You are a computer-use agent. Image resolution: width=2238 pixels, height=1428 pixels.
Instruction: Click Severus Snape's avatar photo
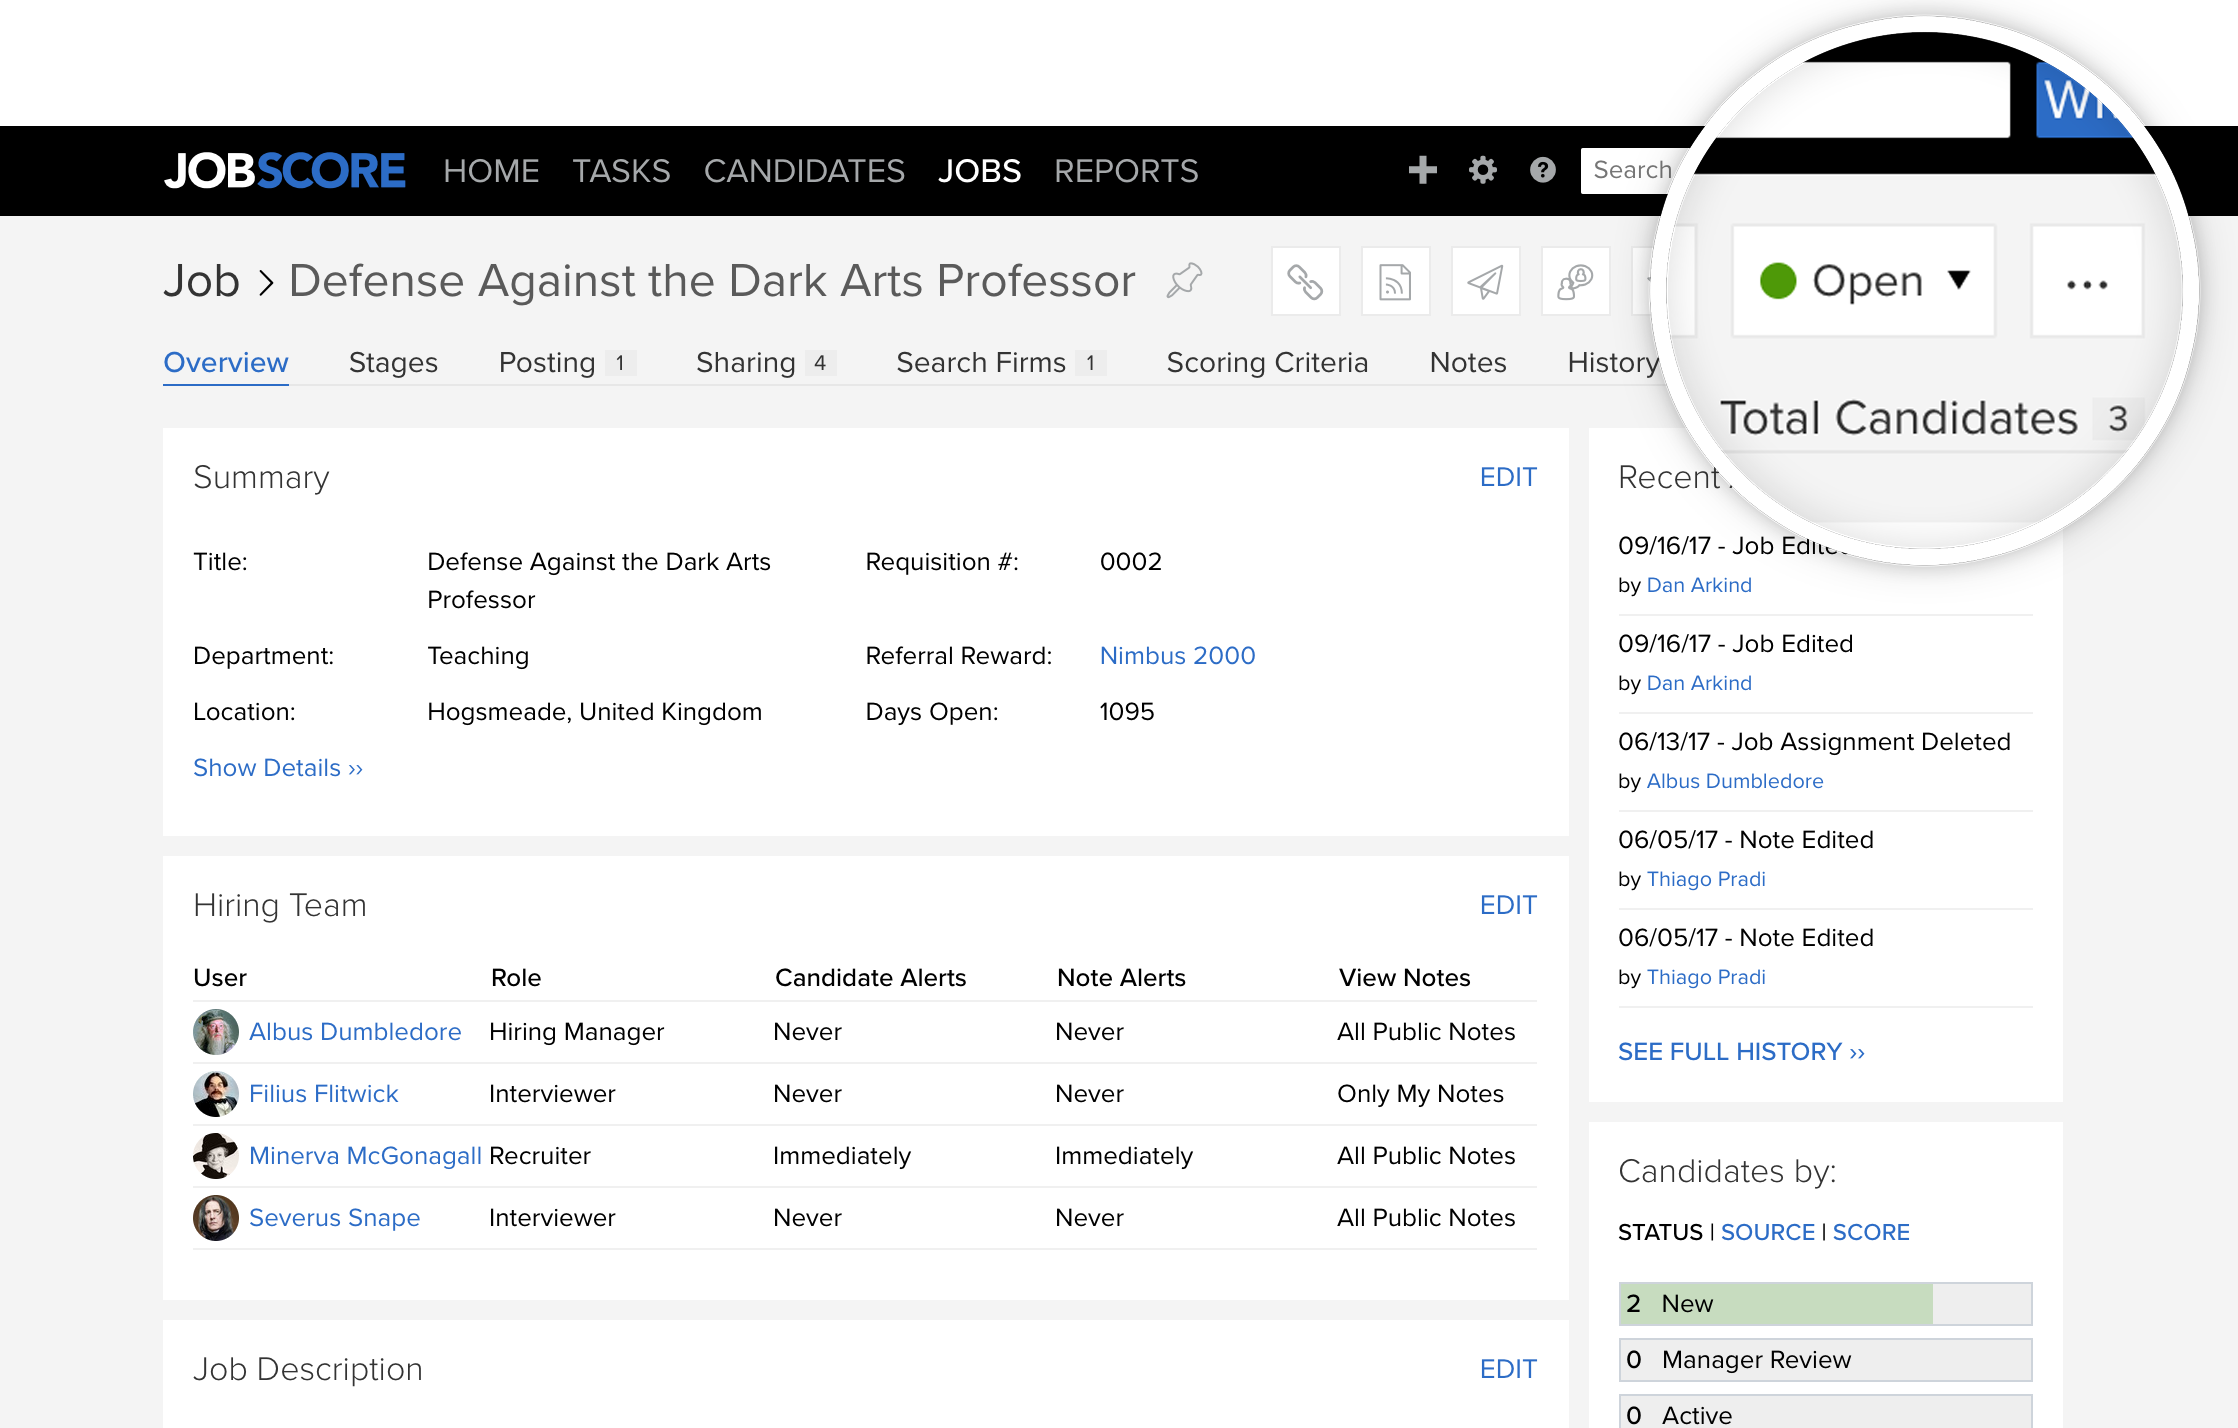[215, 1218]
